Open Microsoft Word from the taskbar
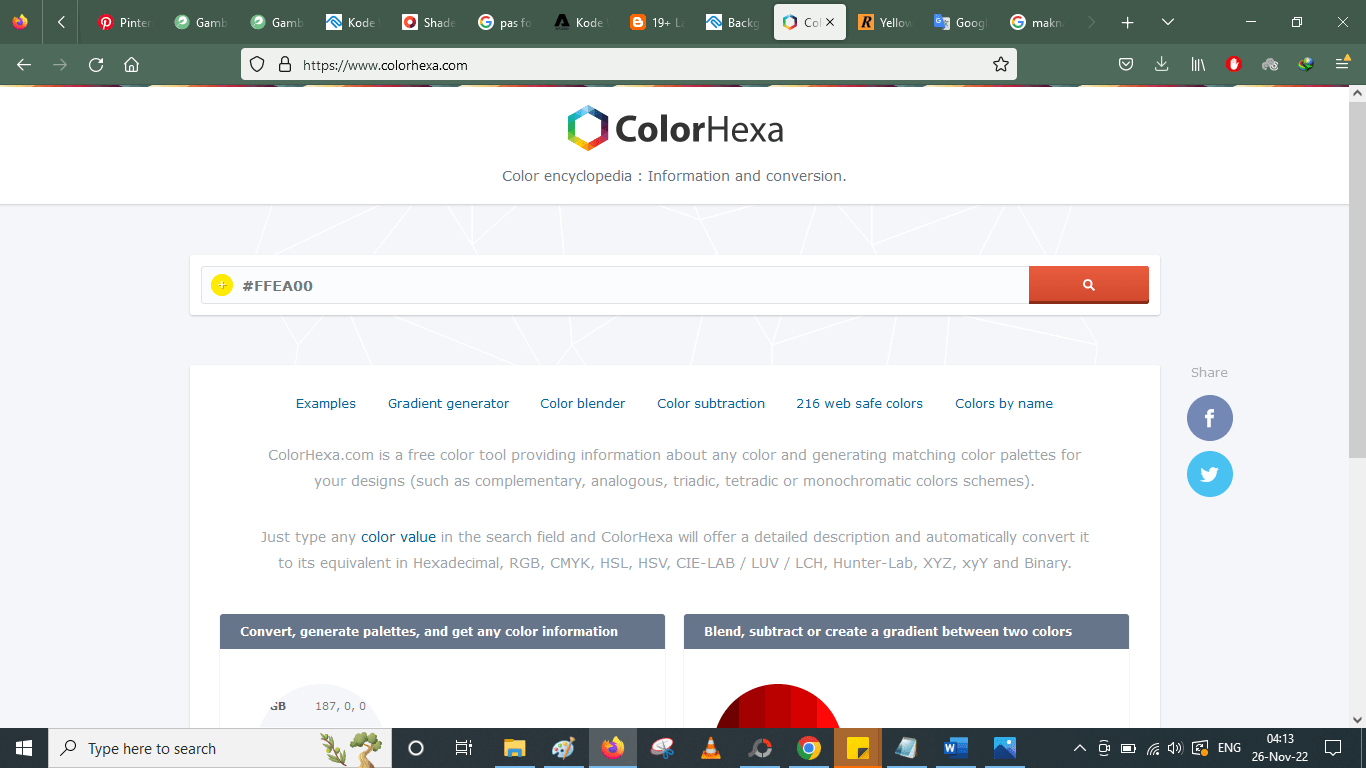1366x768 pixels. coord(956,748)
